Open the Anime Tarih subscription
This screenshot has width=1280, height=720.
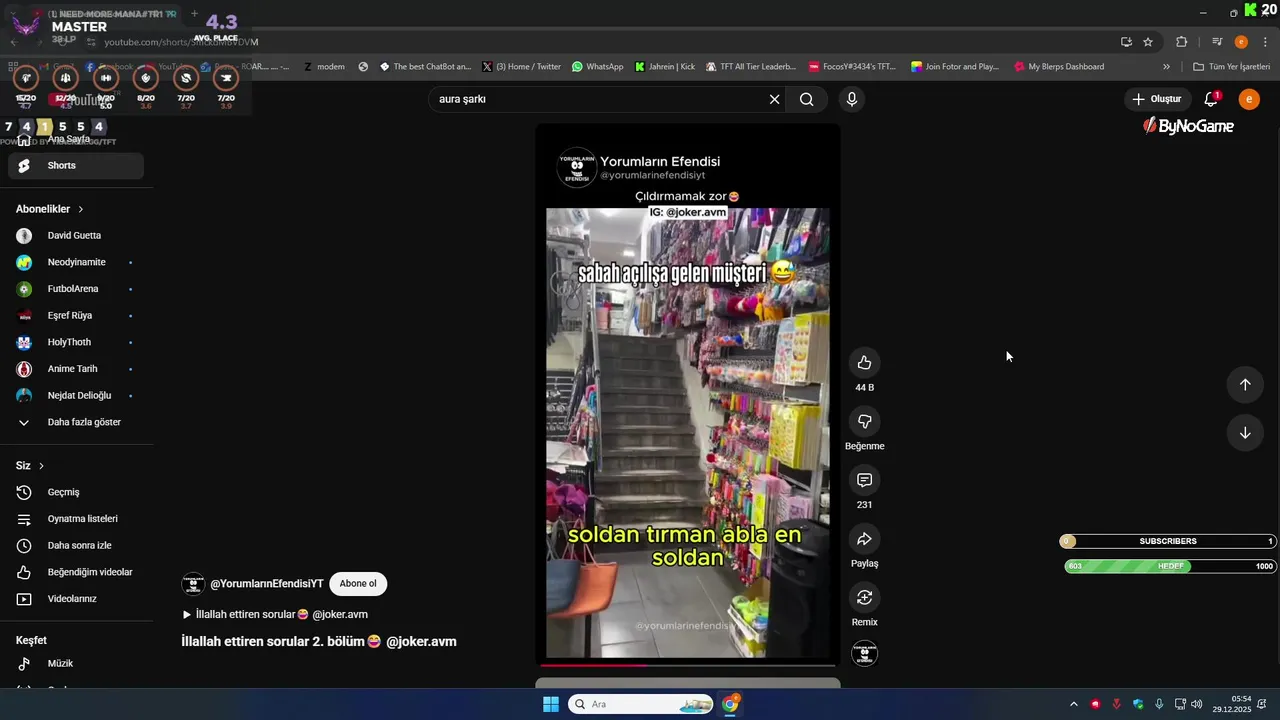76,369
